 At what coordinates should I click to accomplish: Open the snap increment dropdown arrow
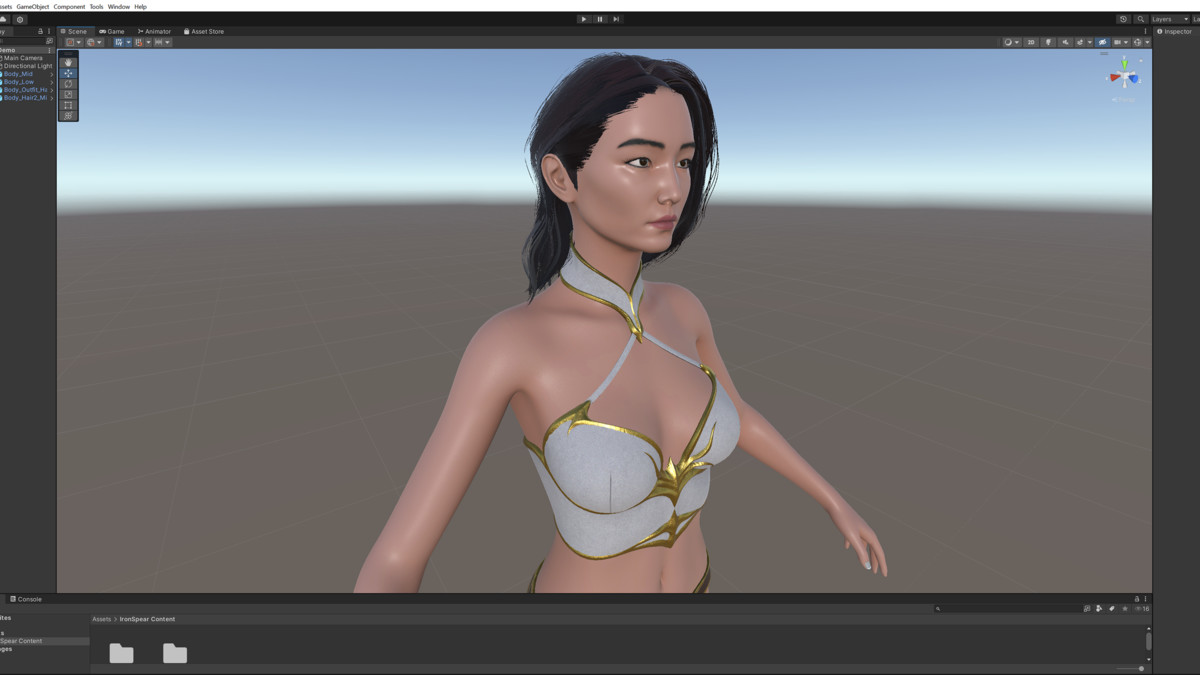click(167, 42)
